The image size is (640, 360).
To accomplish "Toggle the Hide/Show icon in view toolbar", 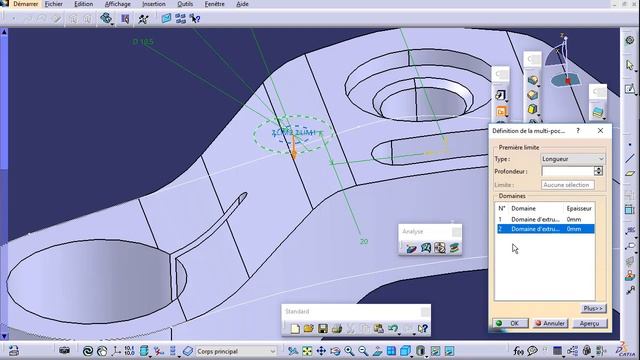I will (436, 351).
